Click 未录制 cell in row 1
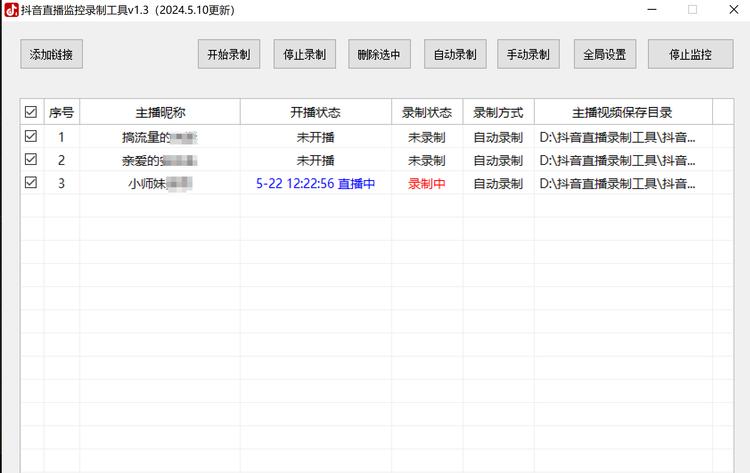This screenshot has height=473, width=750. [427, 137]
